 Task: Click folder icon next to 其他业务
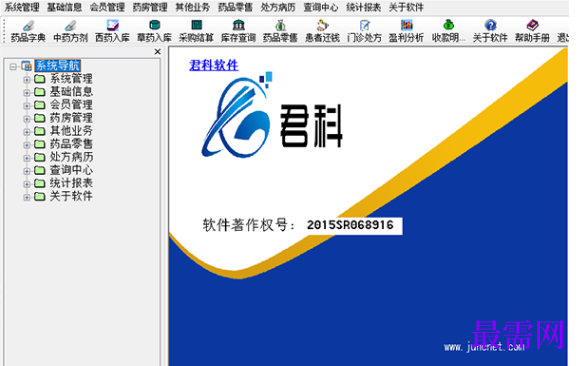[39, 131]
